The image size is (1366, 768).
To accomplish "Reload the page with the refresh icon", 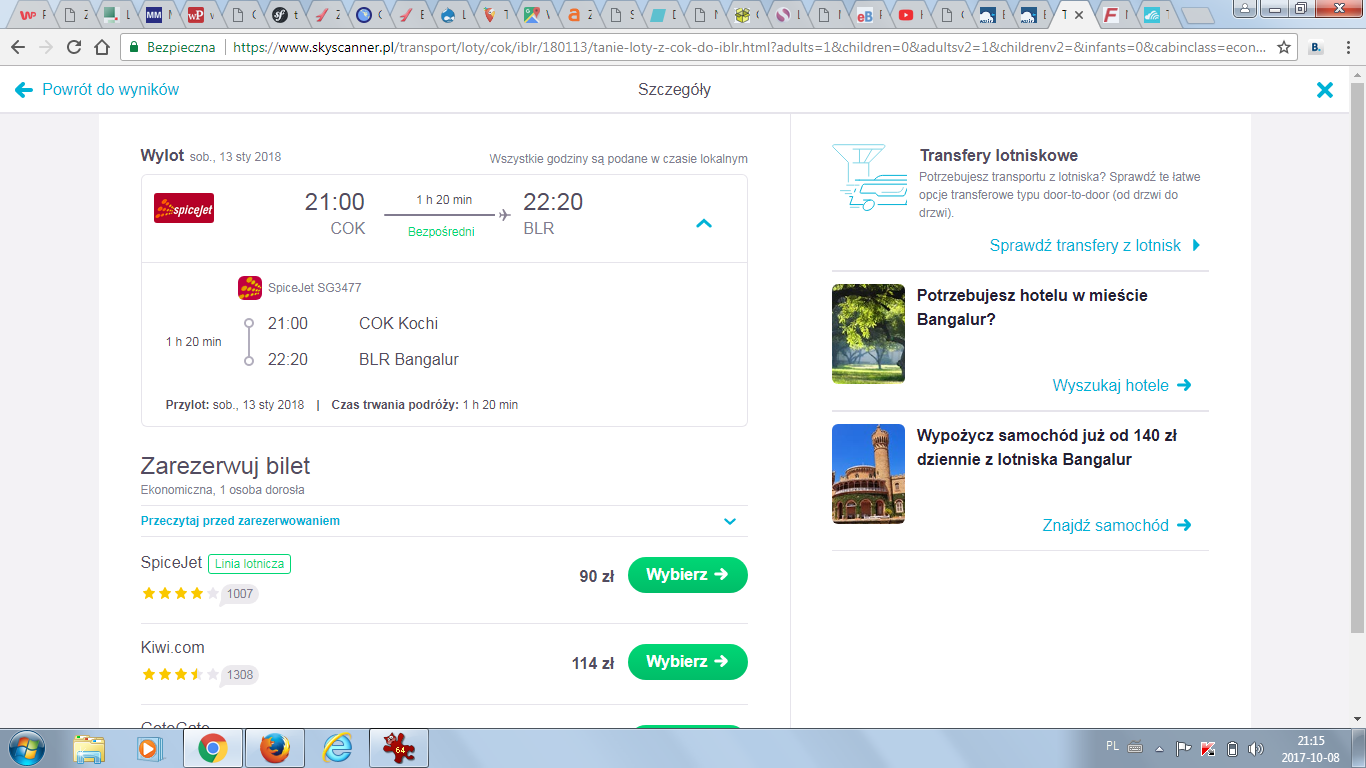I will (73, 47).
